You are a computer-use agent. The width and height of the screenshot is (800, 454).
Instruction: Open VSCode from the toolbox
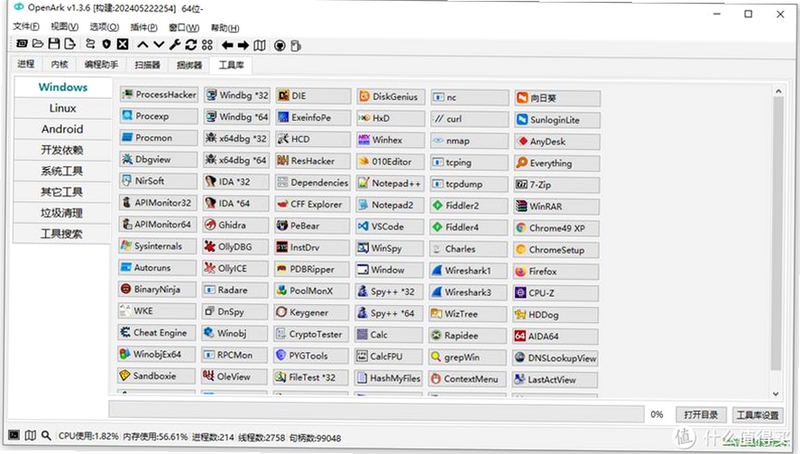[389, 226]
